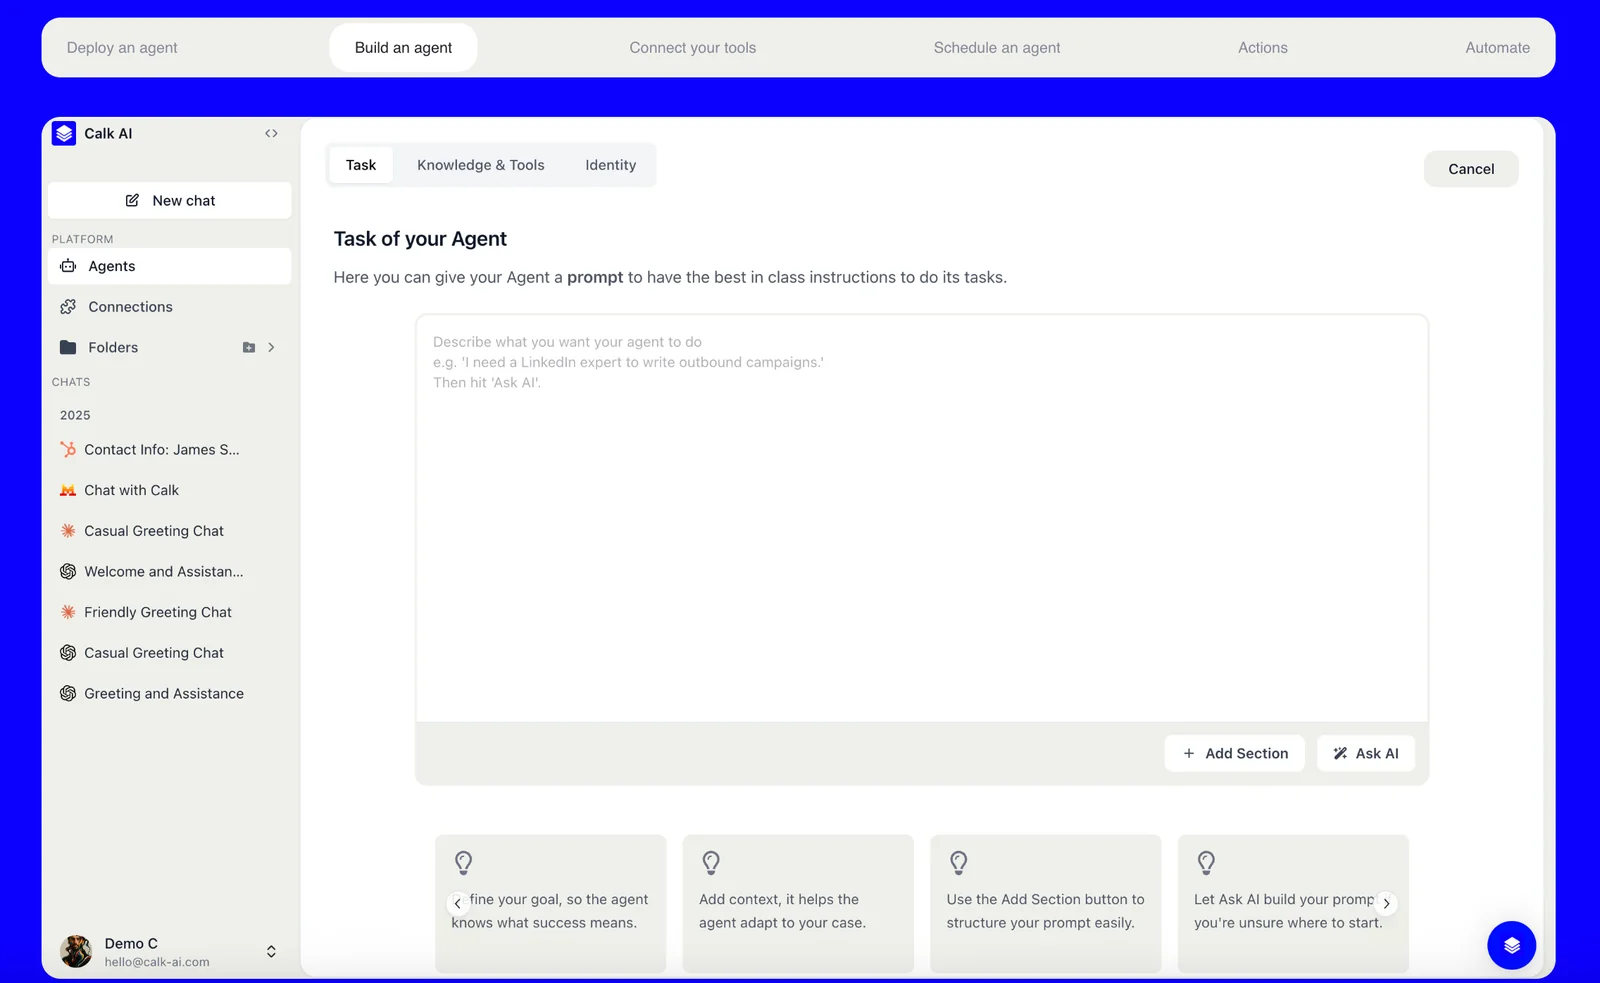Screen dimensions: 1600x983
Task: Click the Demo C profile avatar
Action: tap(76, 952)
